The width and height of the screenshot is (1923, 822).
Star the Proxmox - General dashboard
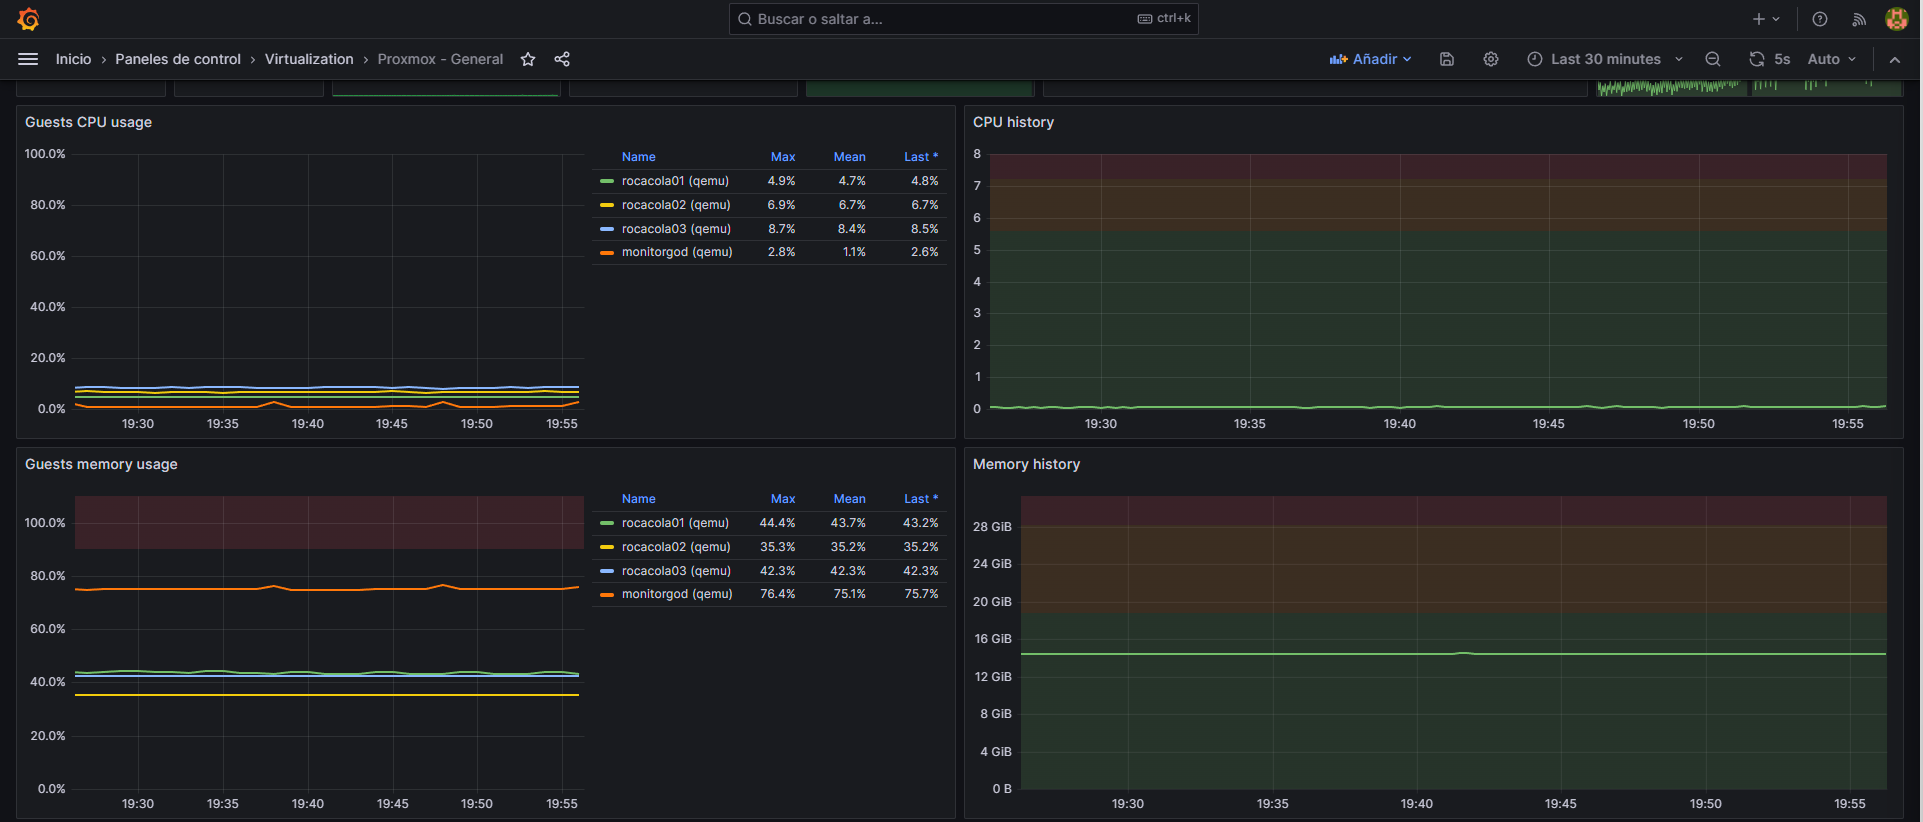tap(528, 59)
